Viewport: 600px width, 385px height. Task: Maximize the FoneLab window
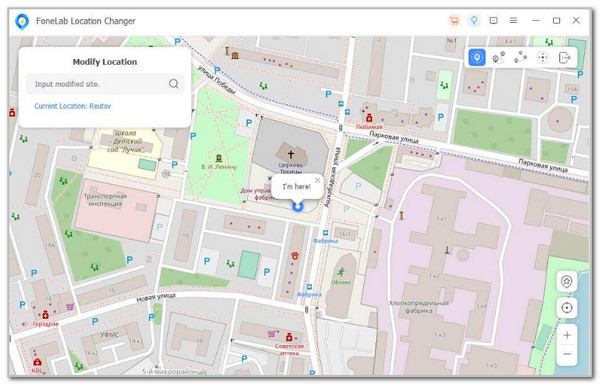point(556,20)
